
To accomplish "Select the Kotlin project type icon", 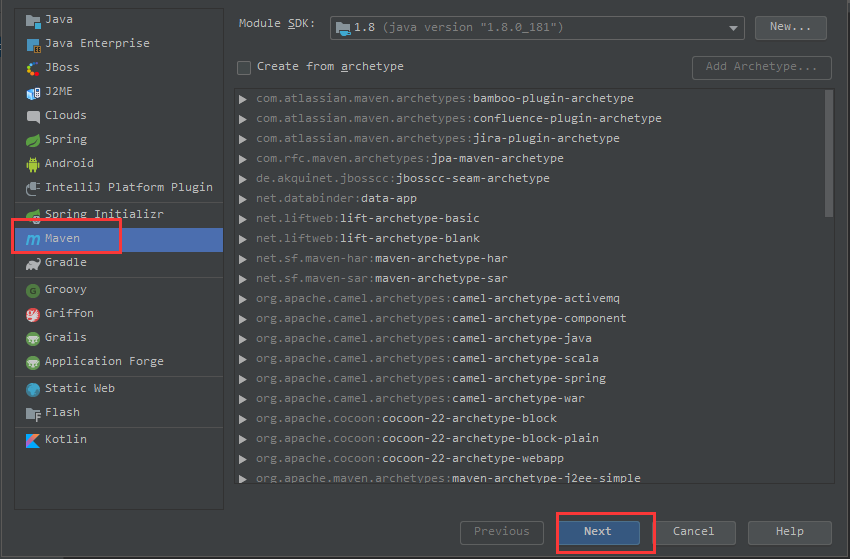I will pyautogui.click(x=33, y=440).
